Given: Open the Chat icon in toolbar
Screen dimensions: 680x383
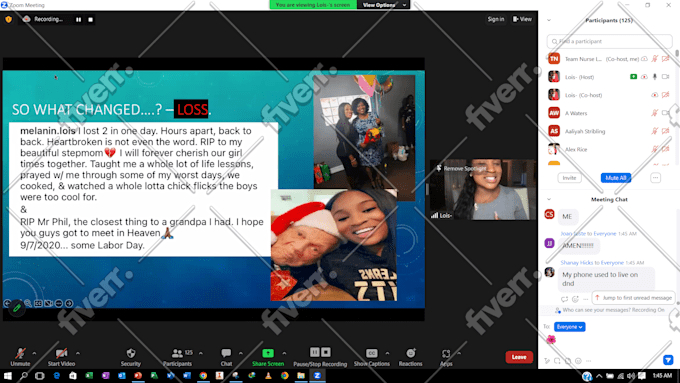Looking at the screenshot, I should point(226,353).
